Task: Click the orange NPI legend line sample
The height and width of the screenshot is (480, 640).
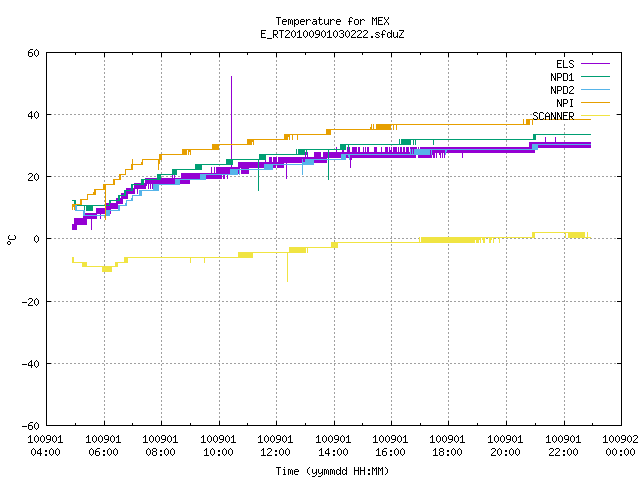Action: pos(595,102)
